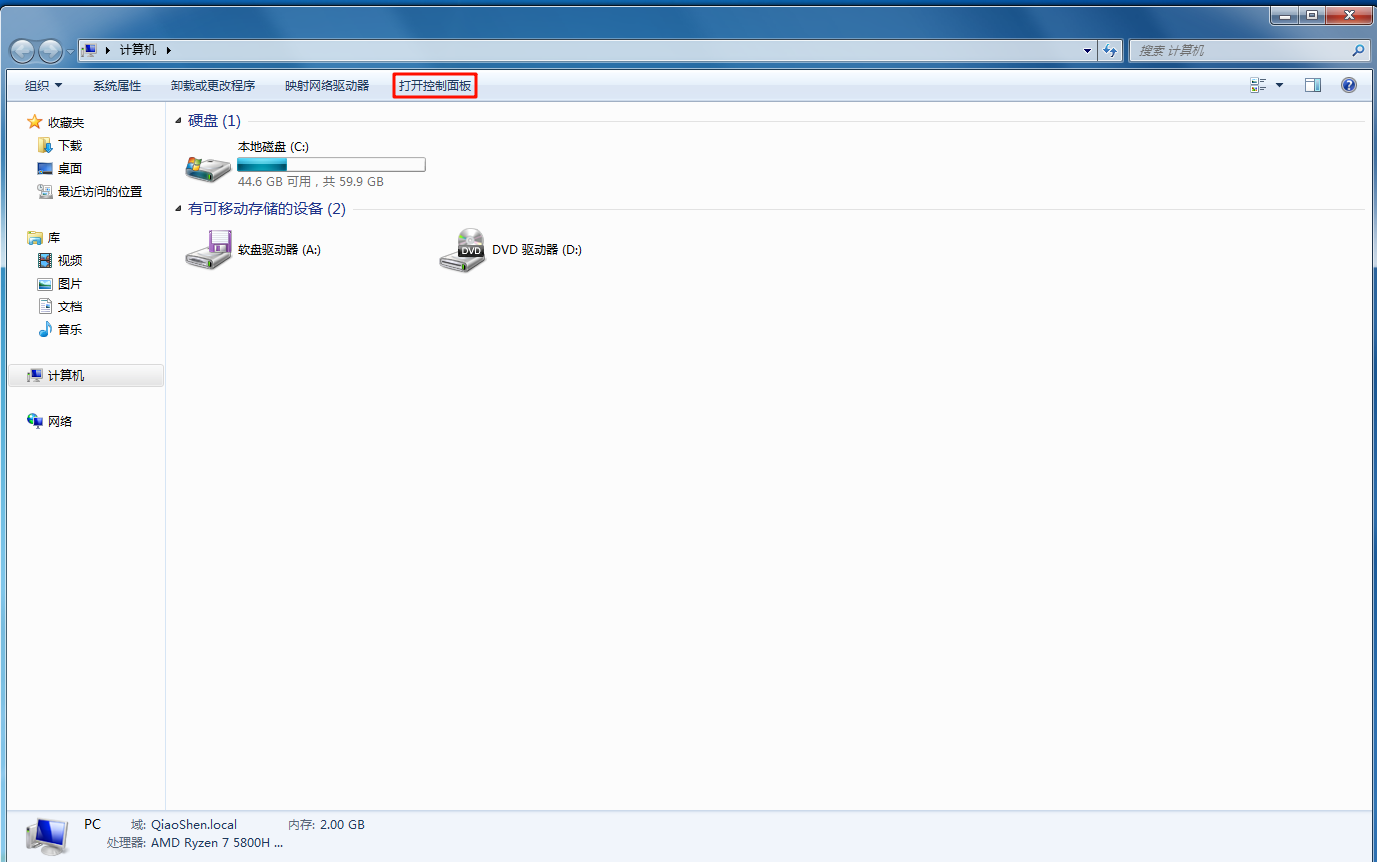Open the 组织 menu

pos(43,86)
